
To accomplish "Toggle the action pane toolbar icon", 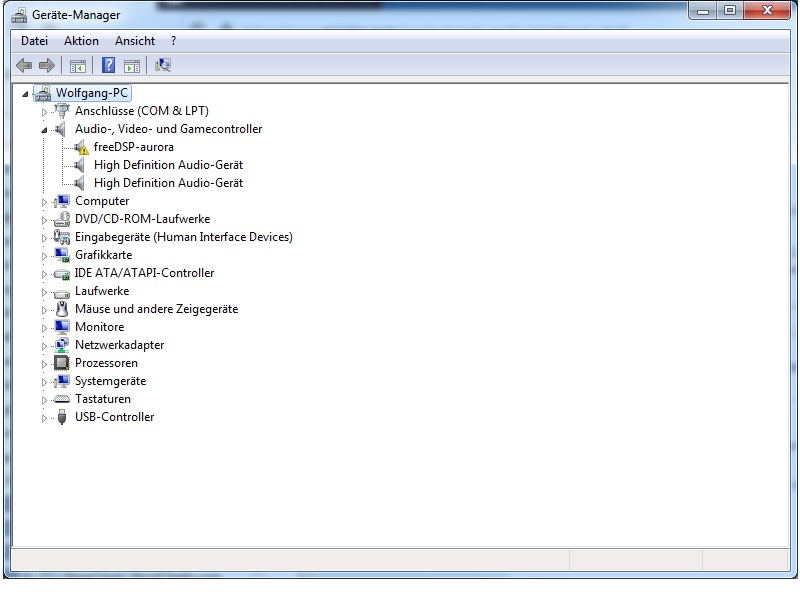I will pos(132,66).
